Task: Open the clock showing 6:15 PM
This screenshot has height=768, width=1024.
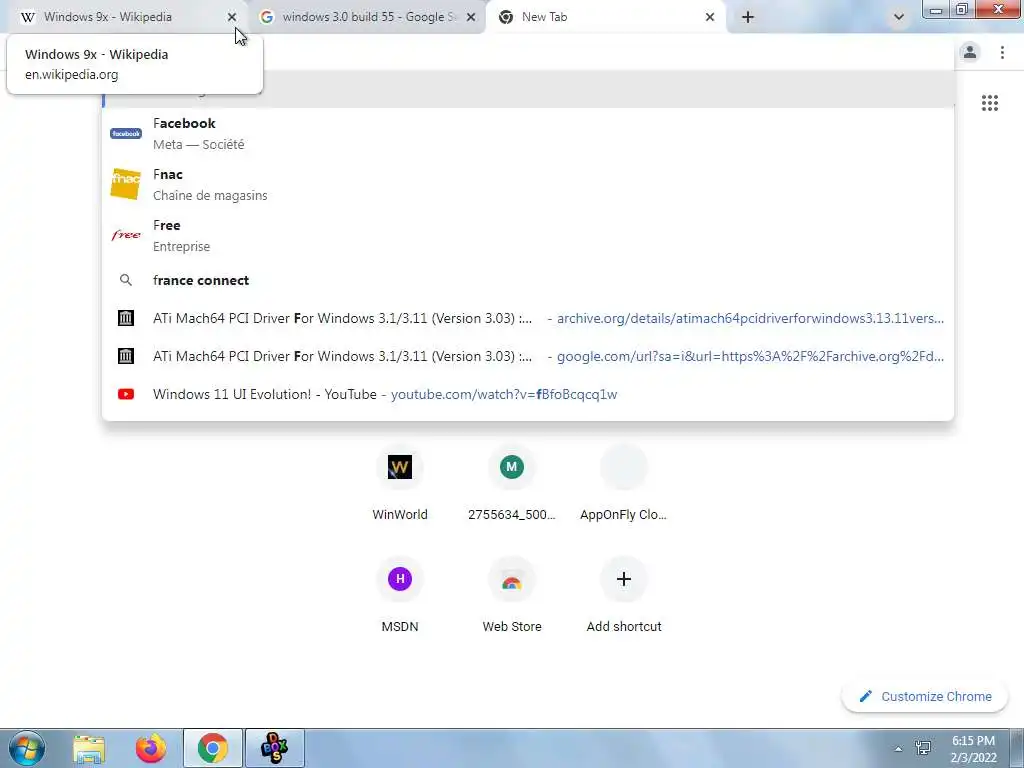Action: point(974,749)
